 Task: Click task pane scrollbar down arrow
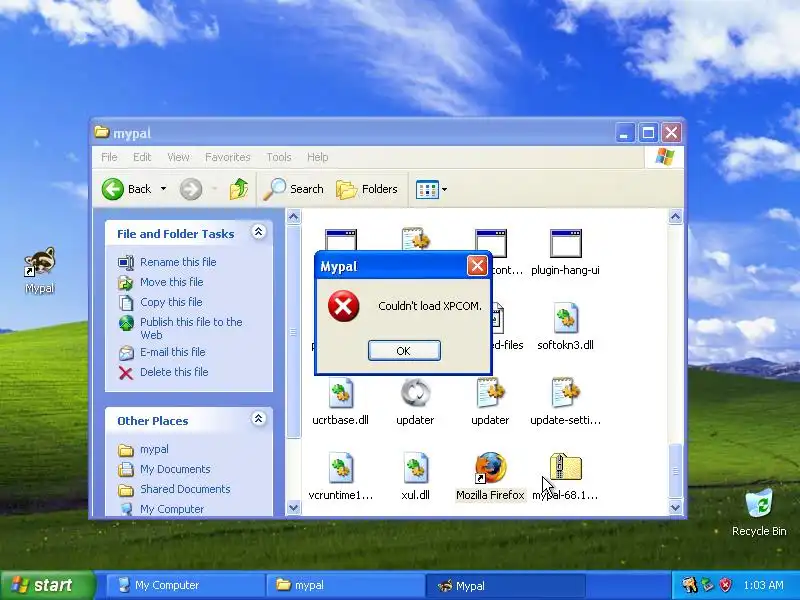click(x=293, y=508)
